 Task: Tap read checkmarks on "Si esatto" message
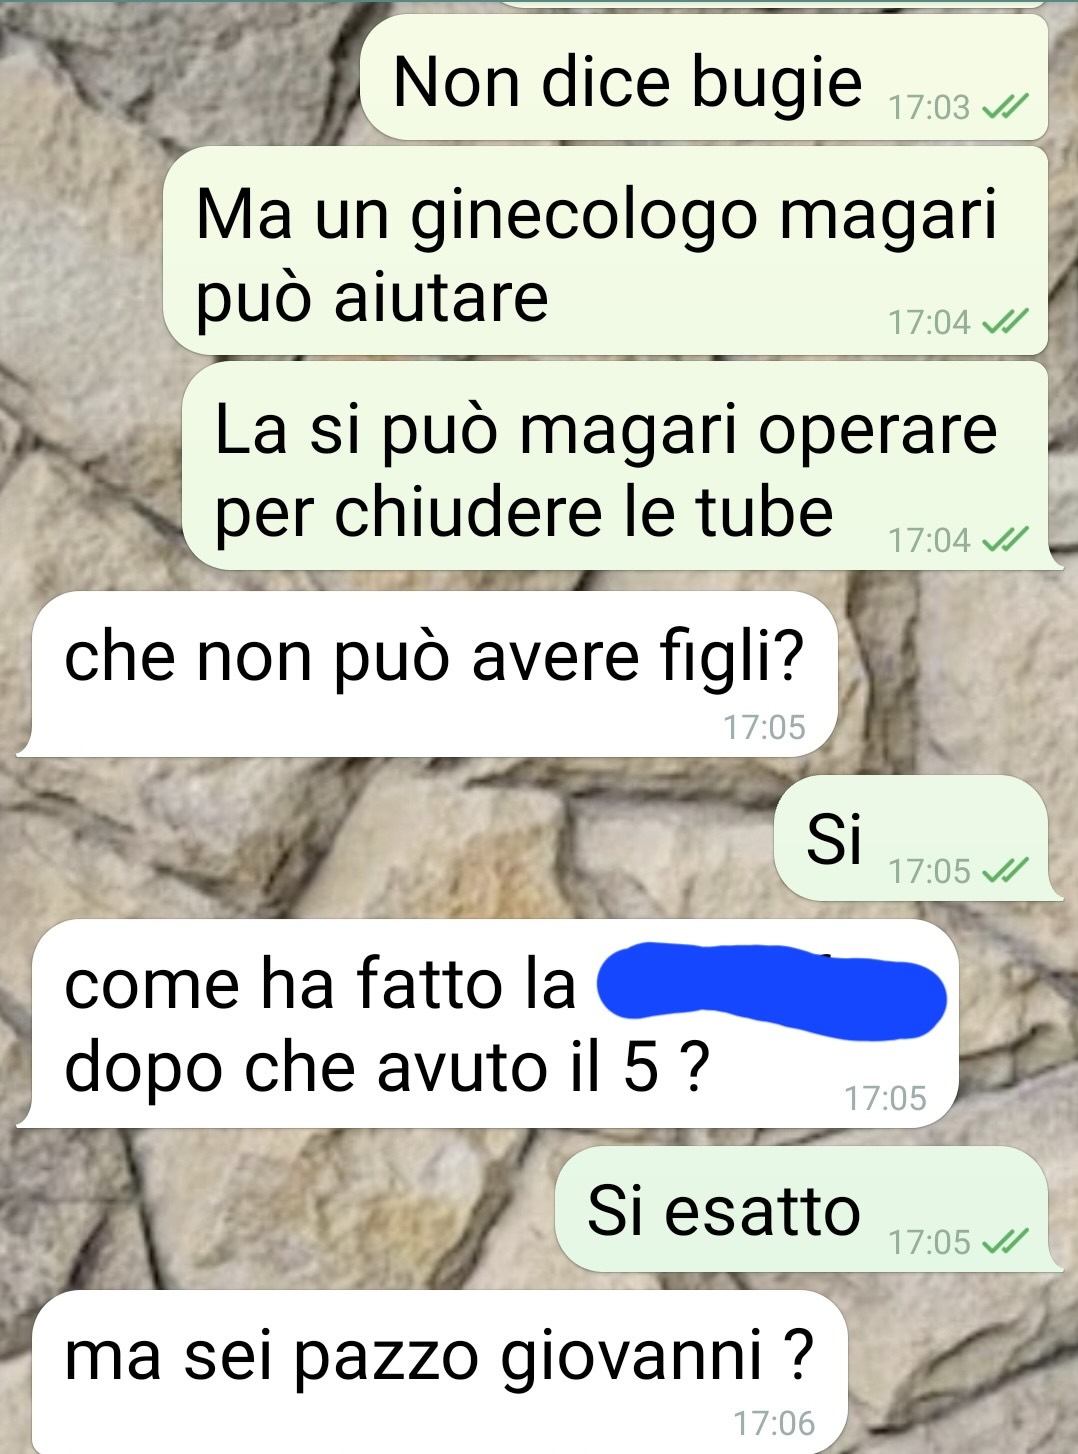(x=1005, y=1242)
